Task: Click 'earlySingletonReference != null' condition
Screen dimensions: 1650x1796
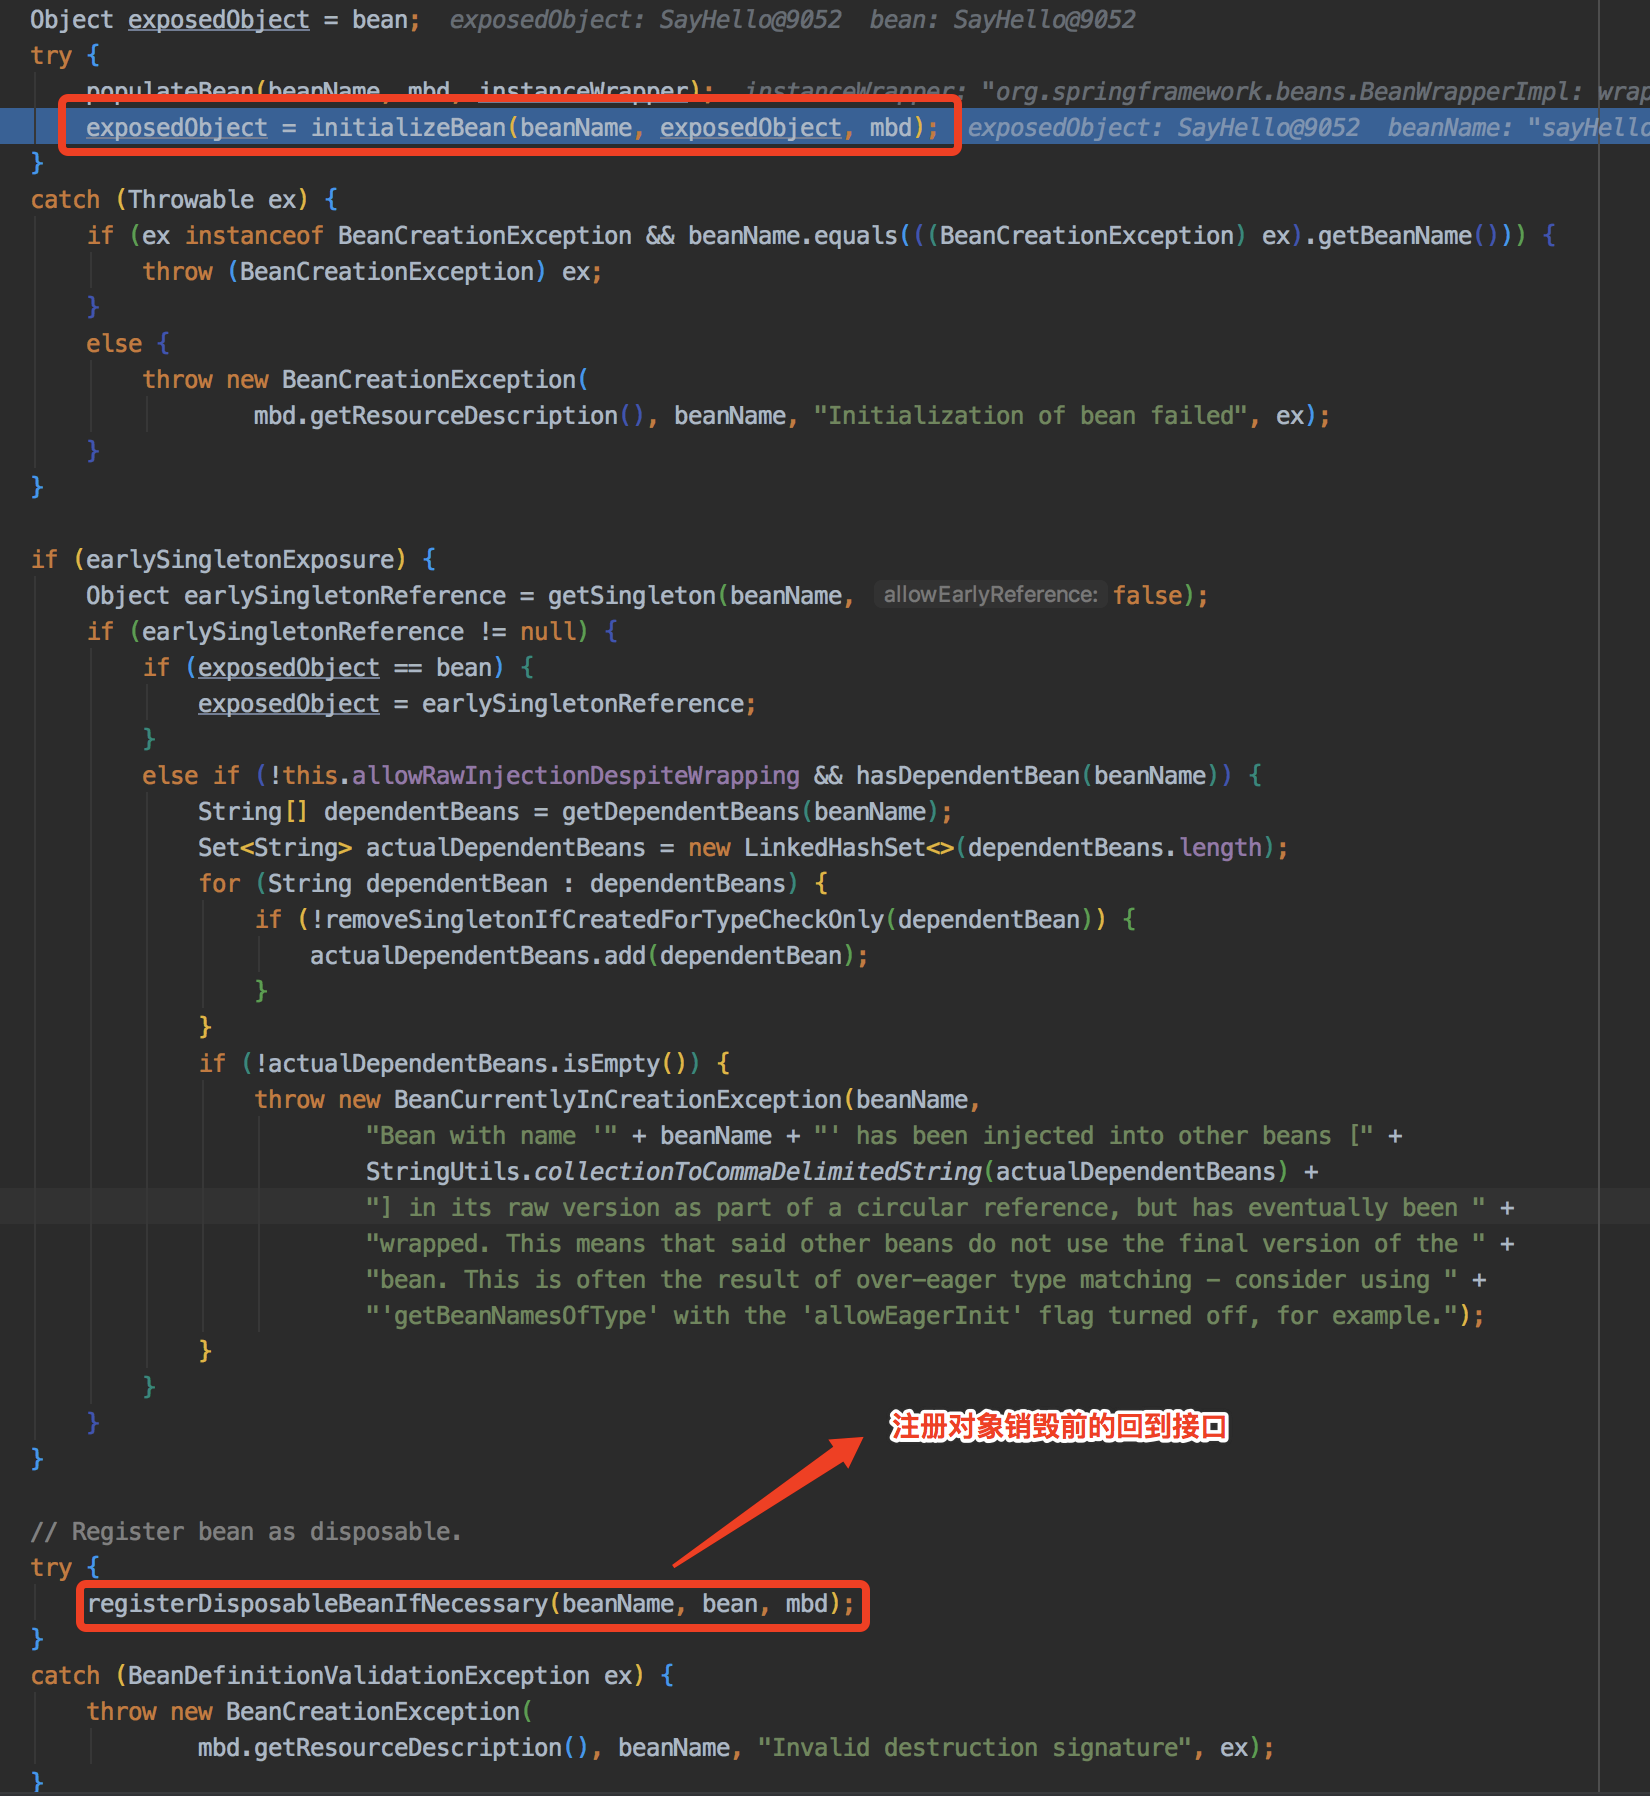Action: click(359, 632)
